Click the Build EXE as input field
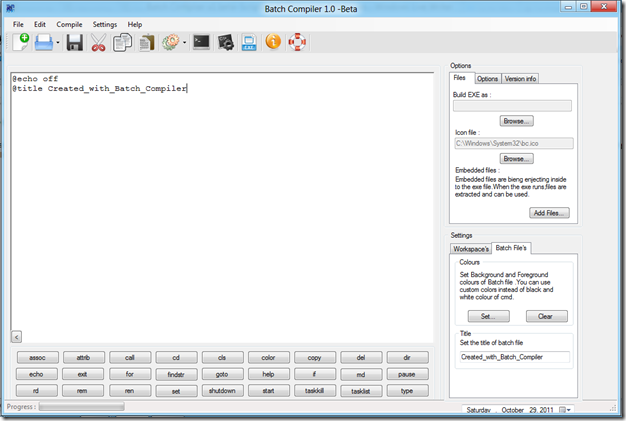626x421 pixels. point(512,106)
